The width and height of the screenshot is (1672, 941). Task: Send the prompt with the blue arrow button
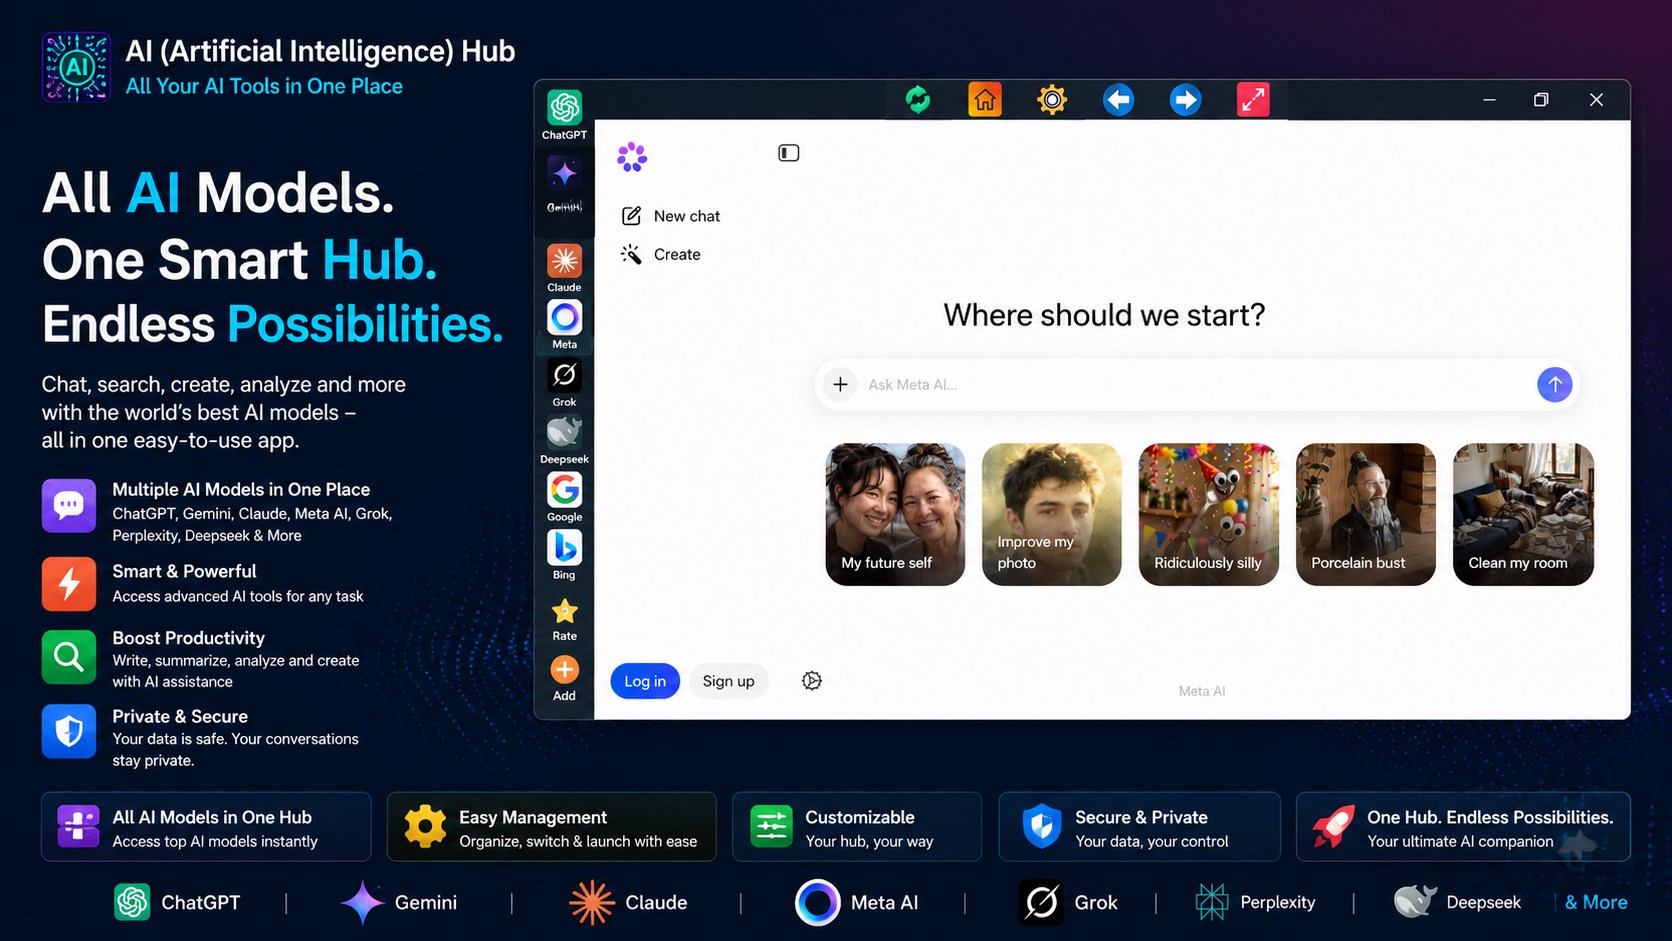(x=1554, y=384)
